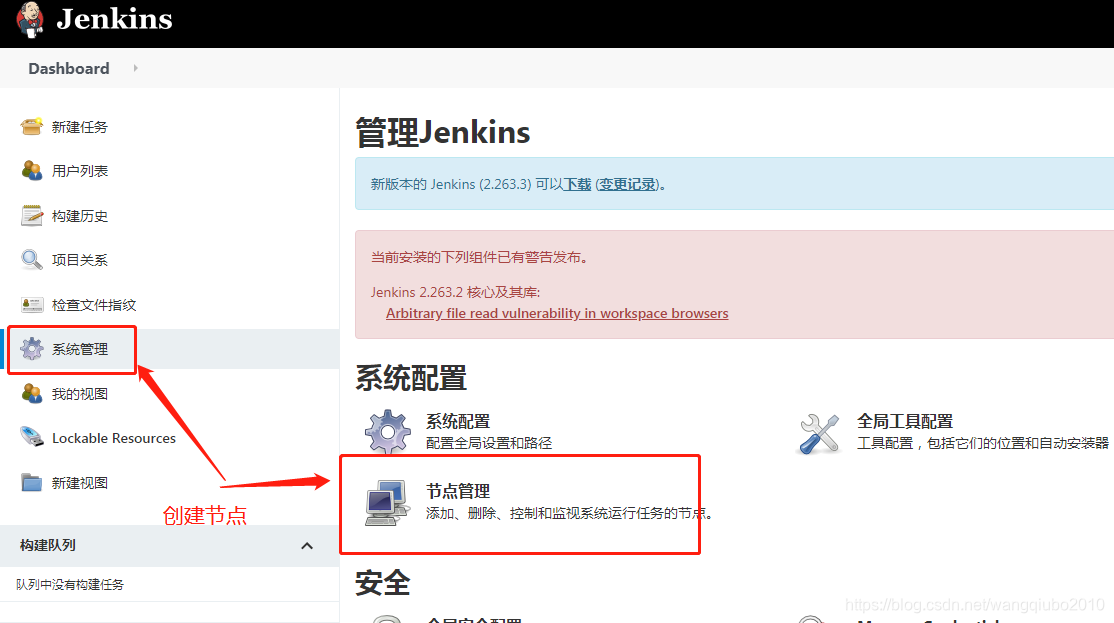Screen dimensions: 1114x623
Task: Click the Jenkins butler logo icon
Action: pos(30,19)
